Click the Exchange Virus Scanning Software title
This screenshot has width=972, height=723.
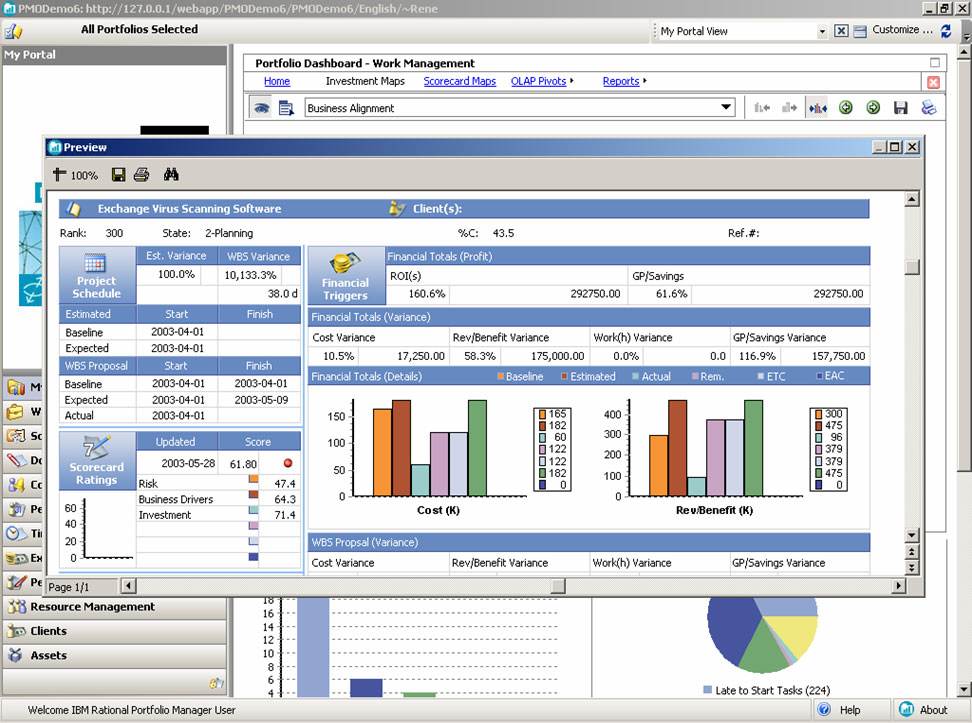pos(189,209)
